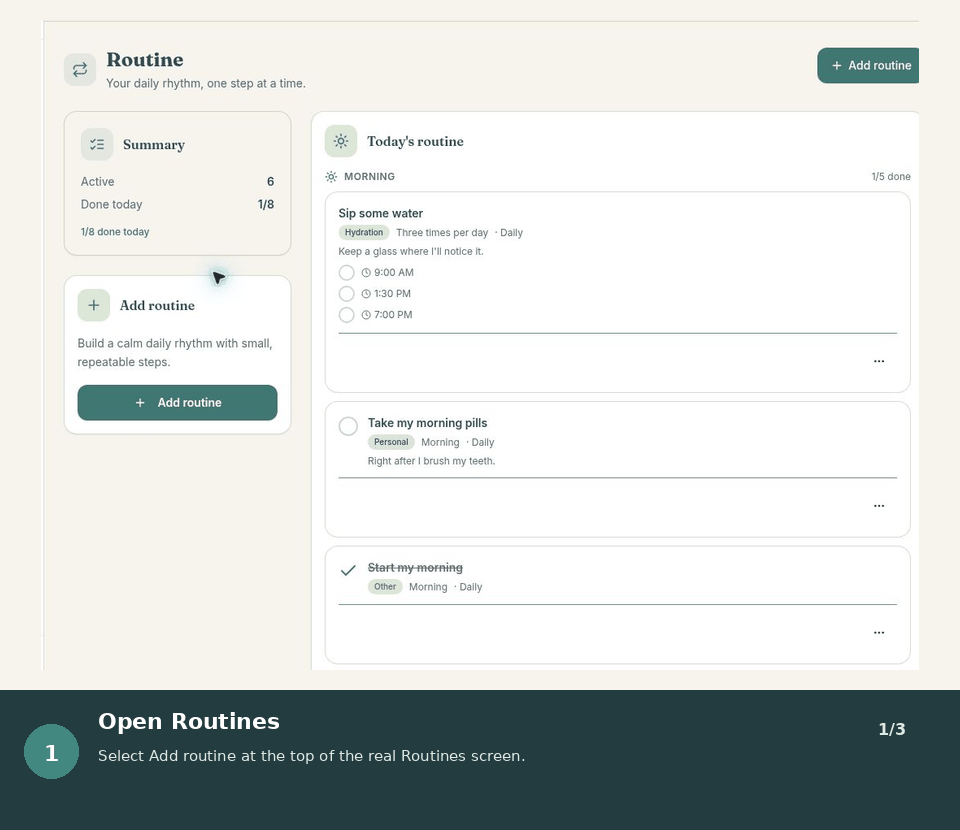
Task: Click the 1/5 done counter
Action: [x=891, y=177]
